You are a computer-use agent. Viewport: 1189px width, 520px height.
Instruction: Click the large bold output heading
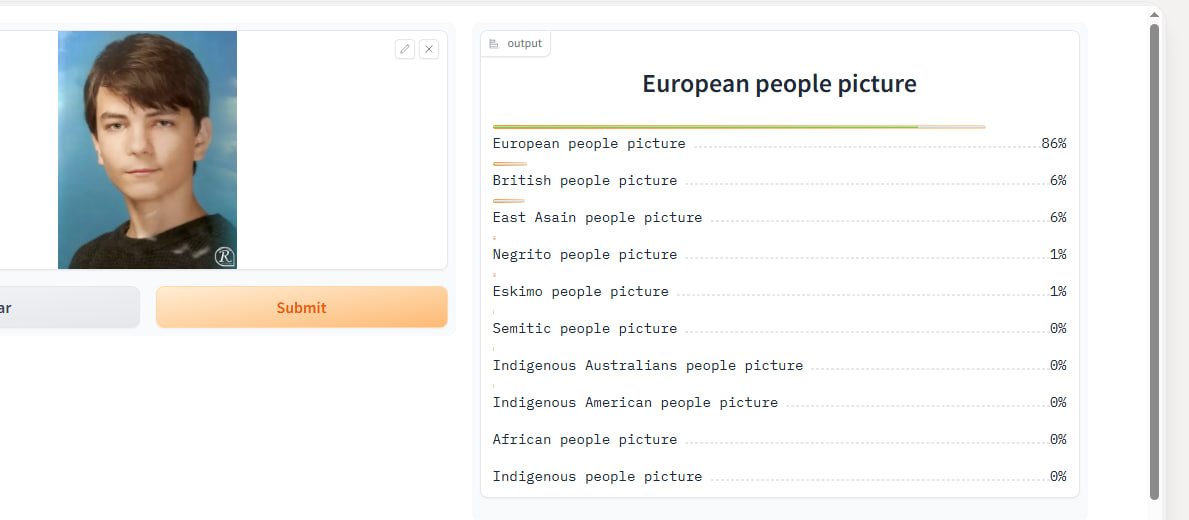click(779, 84)
